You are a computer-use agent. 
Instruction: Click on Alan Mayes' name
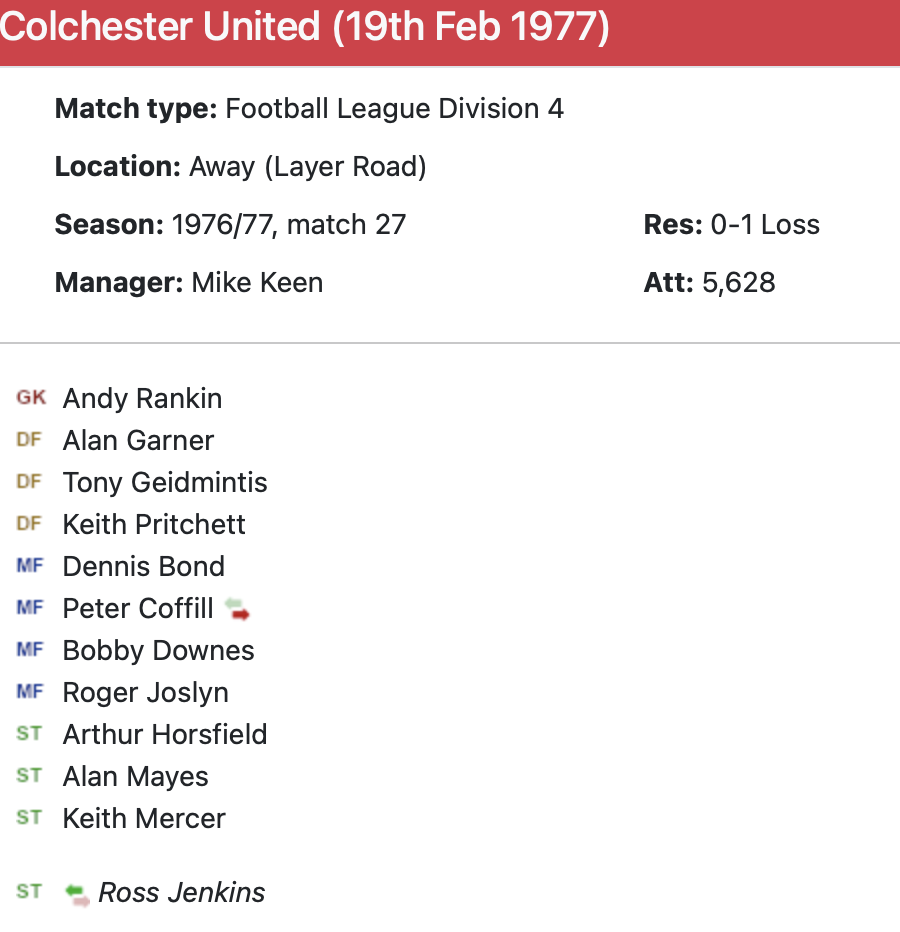[135, 776]
